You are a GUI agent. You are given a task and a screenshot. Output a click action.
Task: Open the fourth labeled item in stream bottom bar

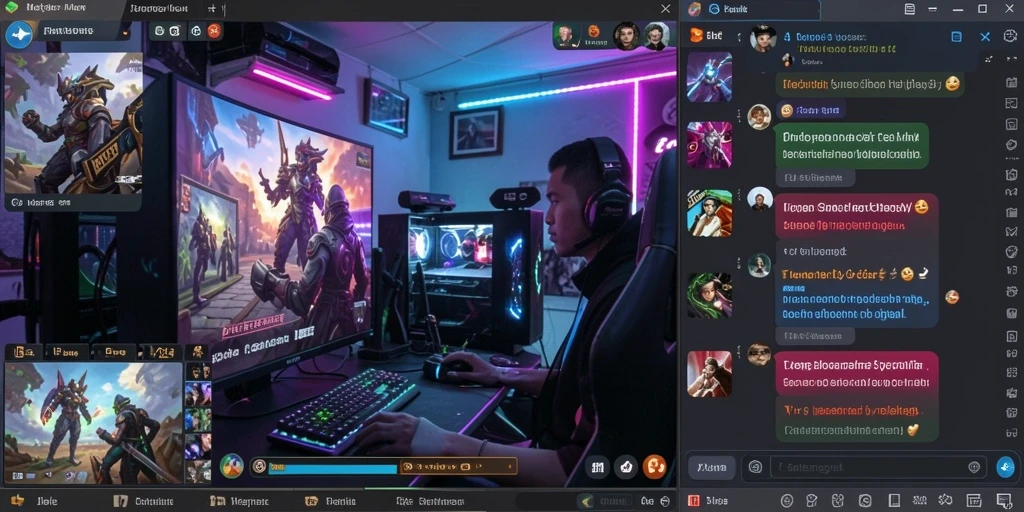[x=331, y=501]
